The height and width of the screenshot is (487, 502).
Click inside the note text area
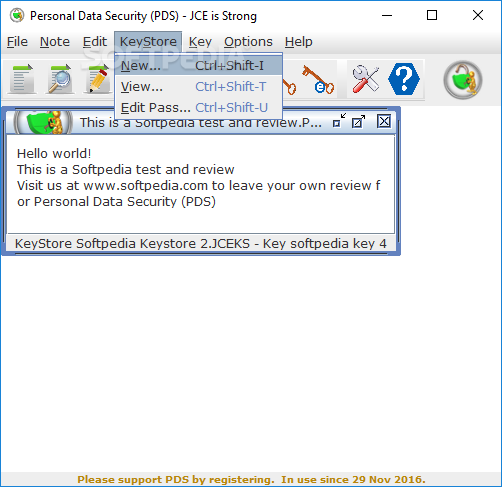tap(200, 184)
